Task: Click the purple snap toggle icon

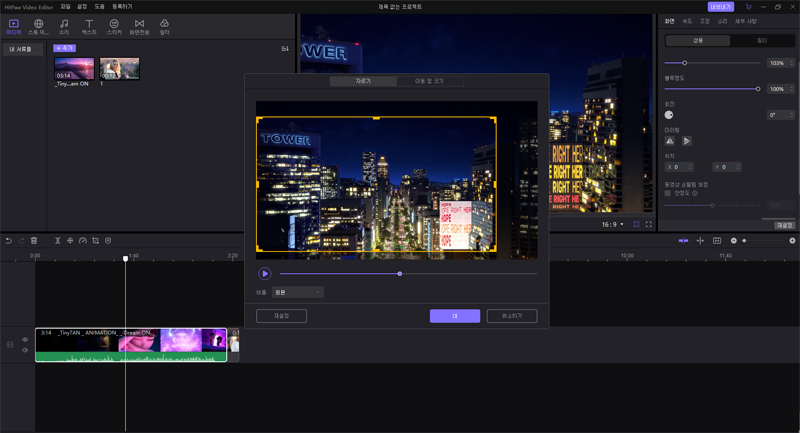Action: 683,241
